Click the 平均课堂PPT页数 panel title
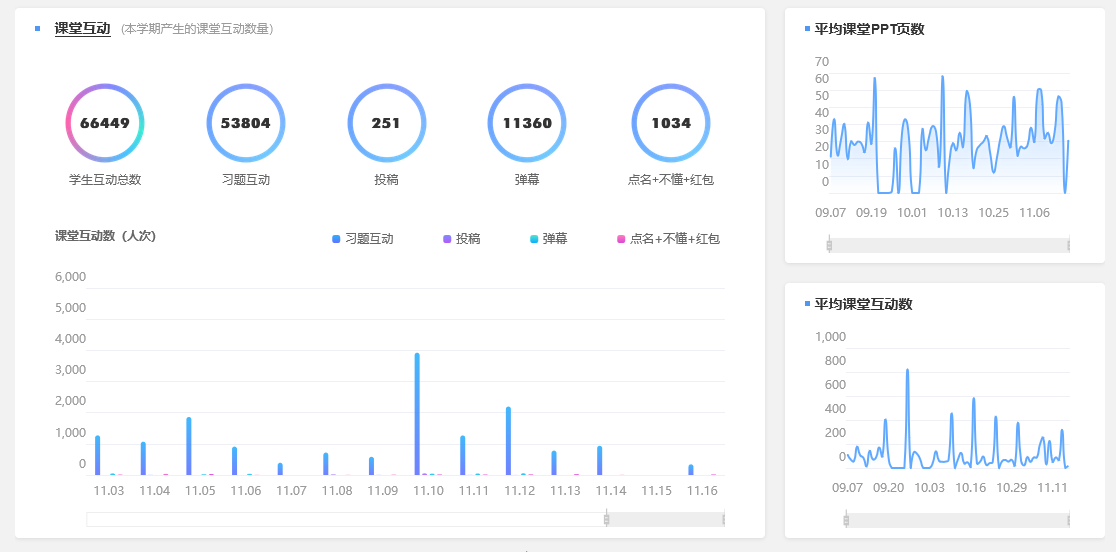The height and width of the screenshot is (552, 1116). (x=869, y=29)
